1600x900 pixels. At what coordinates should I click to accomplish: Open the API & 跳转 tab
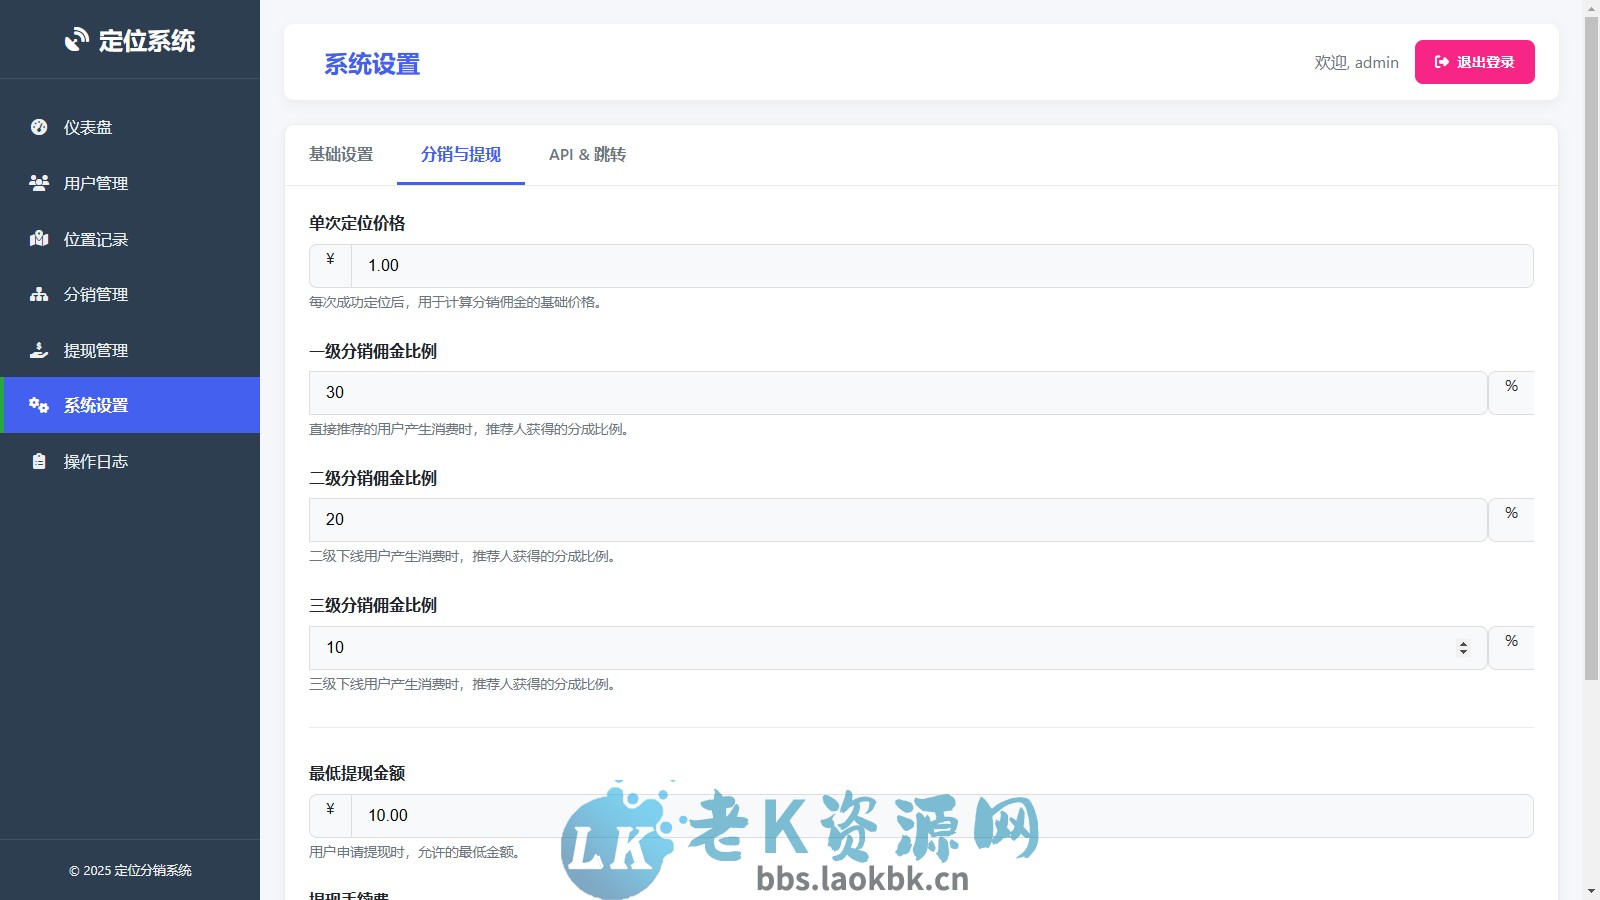click(x=586, y=155)
